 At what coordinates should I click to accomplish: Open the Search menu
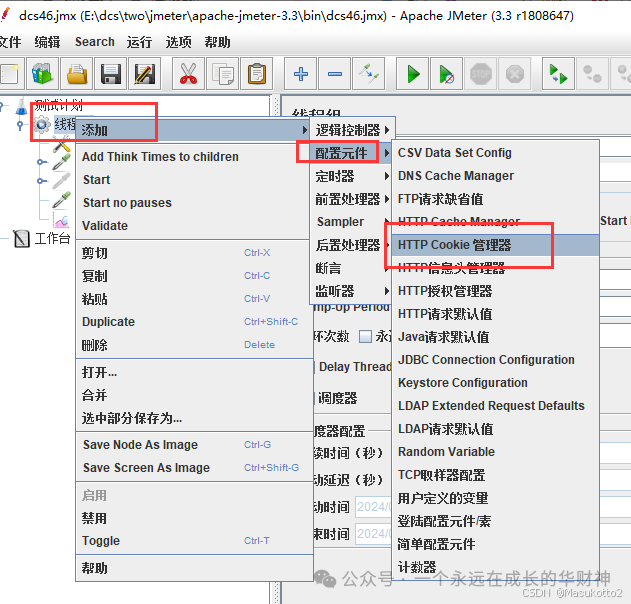coord(95,42)
